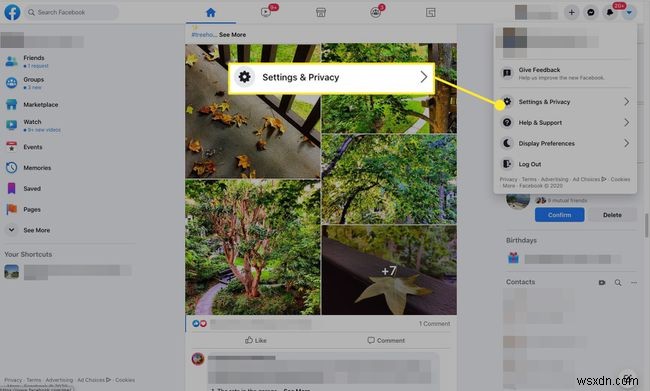This screenshot has width=650, height=391.
Task: Open the Home tab
Action: click(x=211, y=12)
